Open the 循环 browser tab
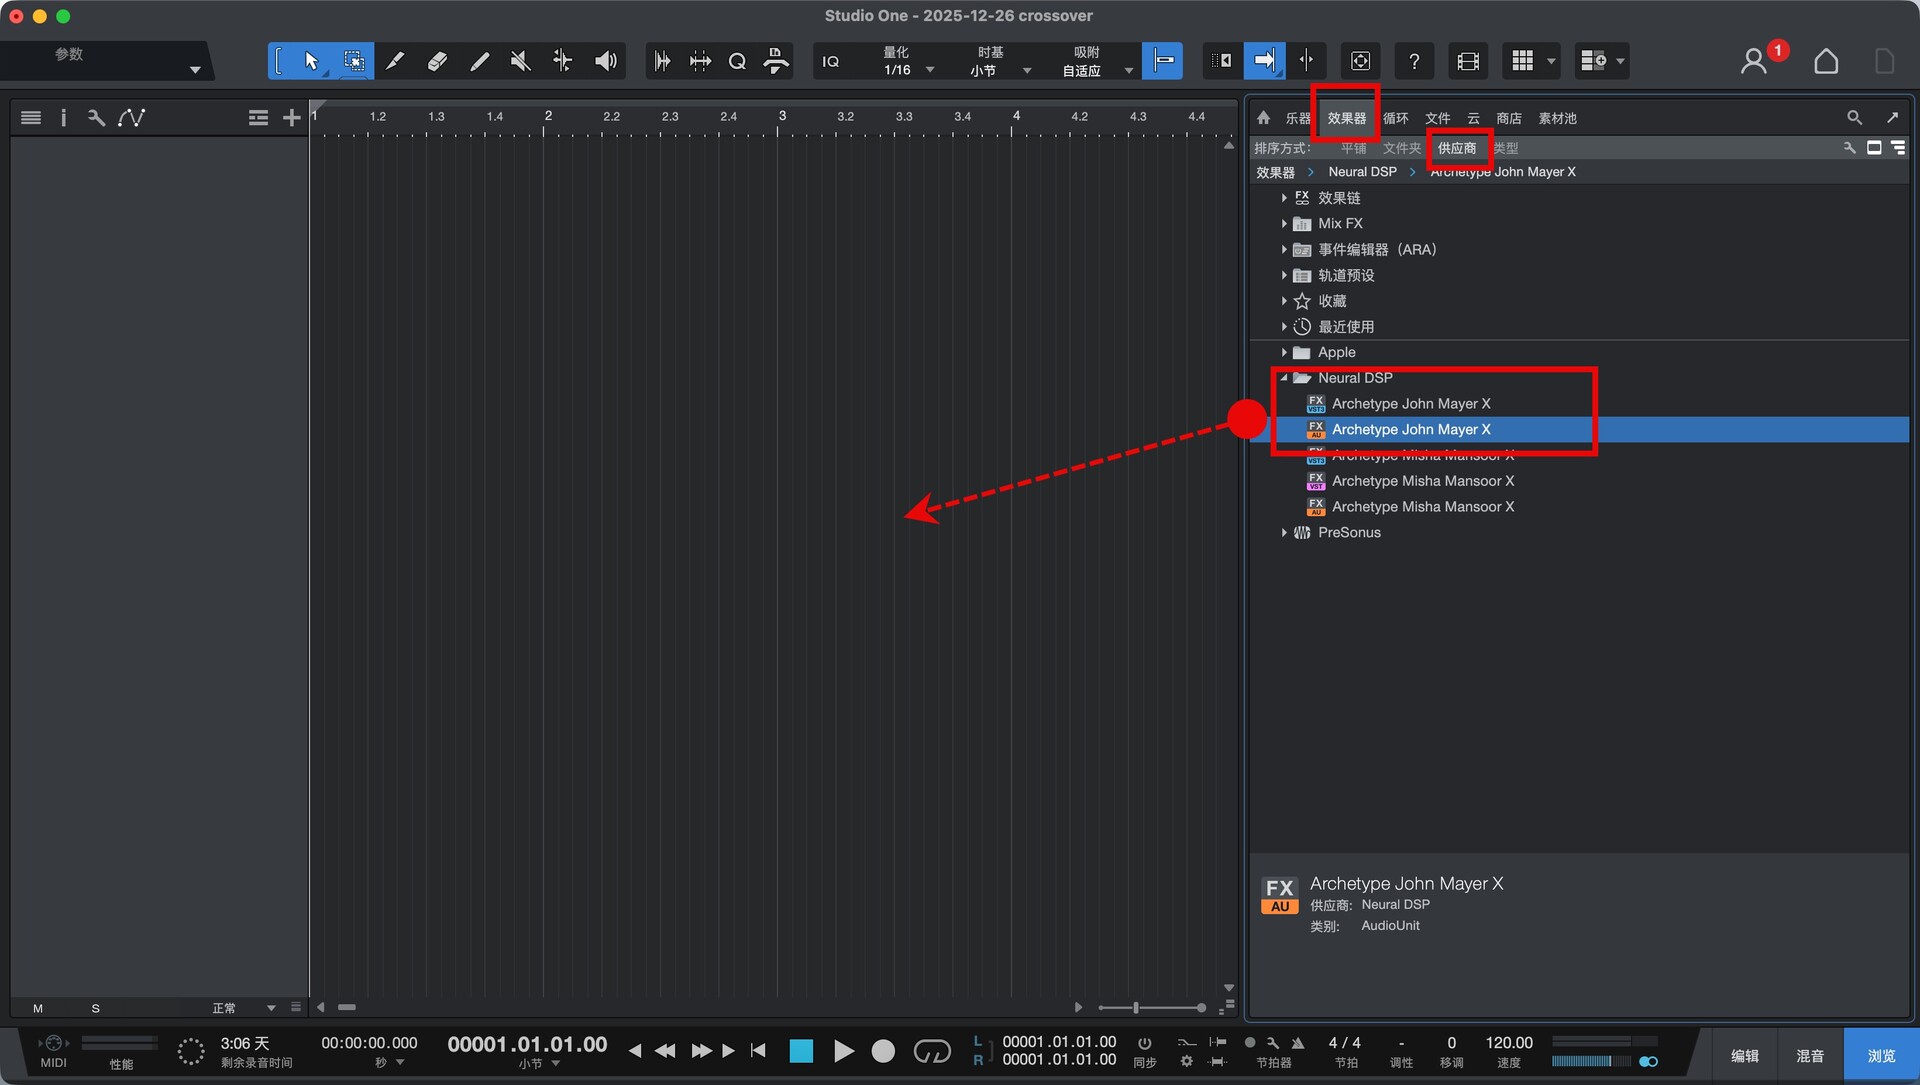1920x1085 pixels. (1395, 118)
